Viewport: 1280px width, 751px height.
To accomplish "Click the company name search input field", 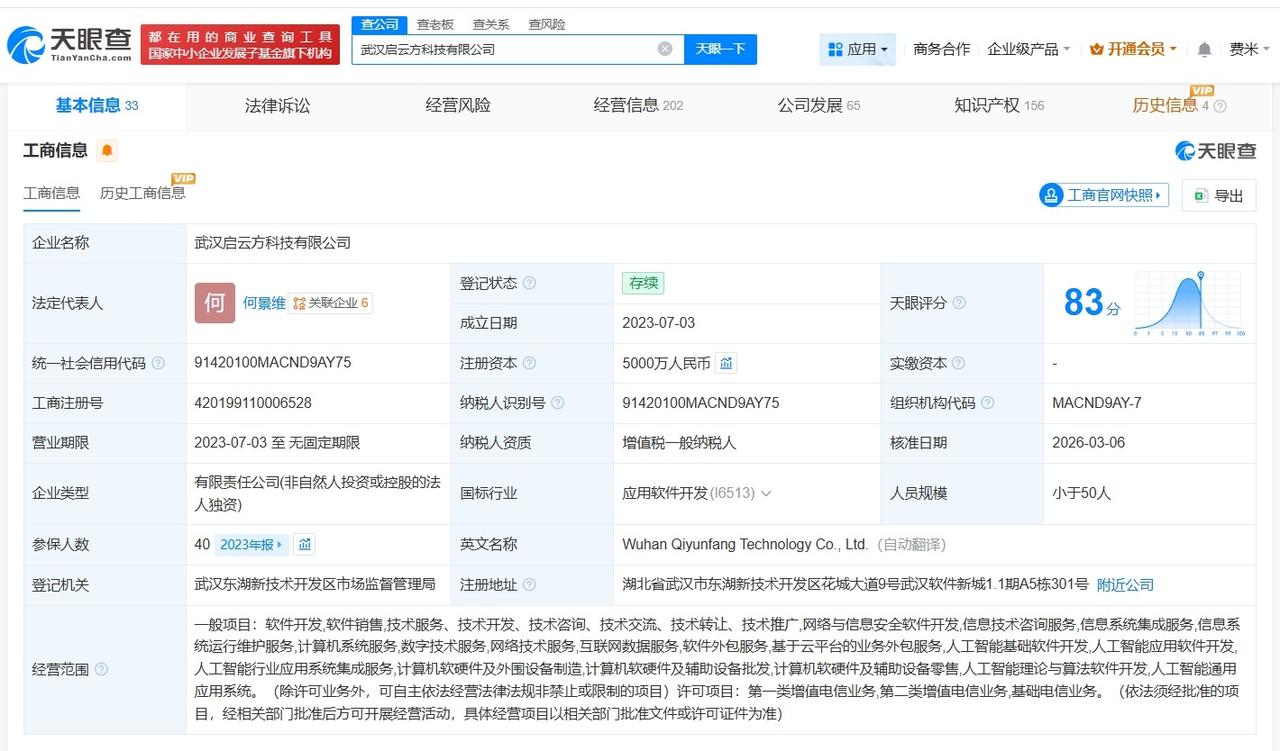I will (505, 49).
